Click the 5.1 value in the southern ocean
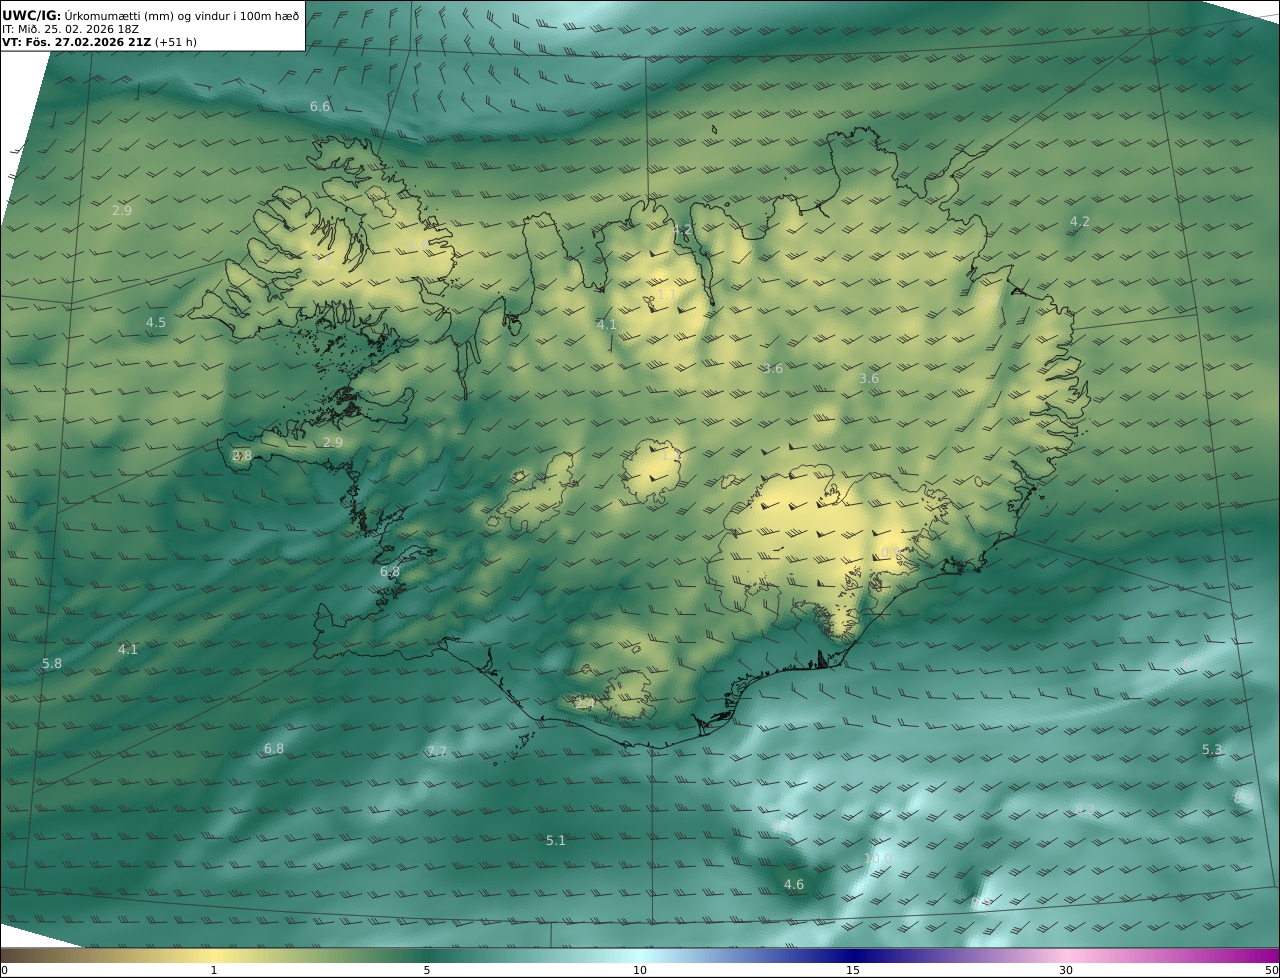1280x978 pixels. pos(556,840)
